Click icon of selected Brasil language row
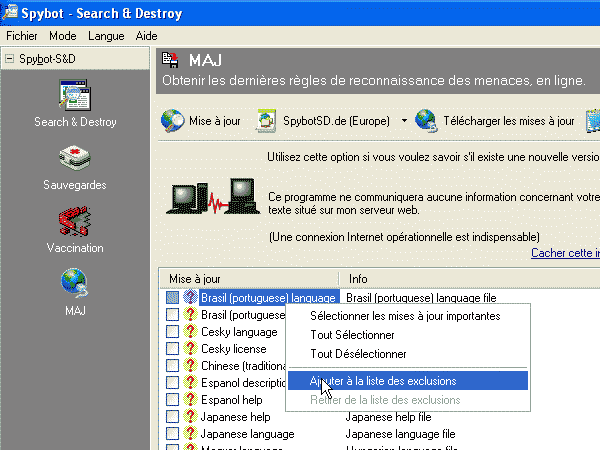Viewport: 600px width, 450px height. tap(190, 297)
